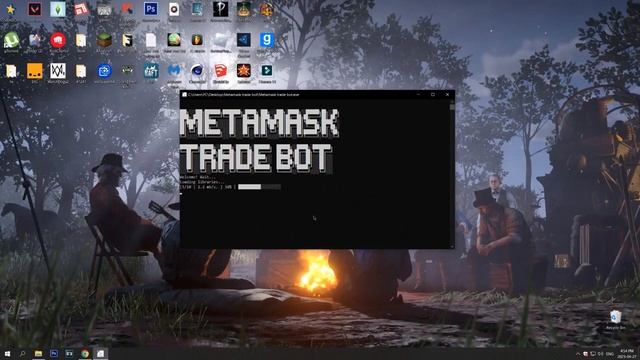Launch the Watch Dogs 2 shortcut

click(58, 71)
